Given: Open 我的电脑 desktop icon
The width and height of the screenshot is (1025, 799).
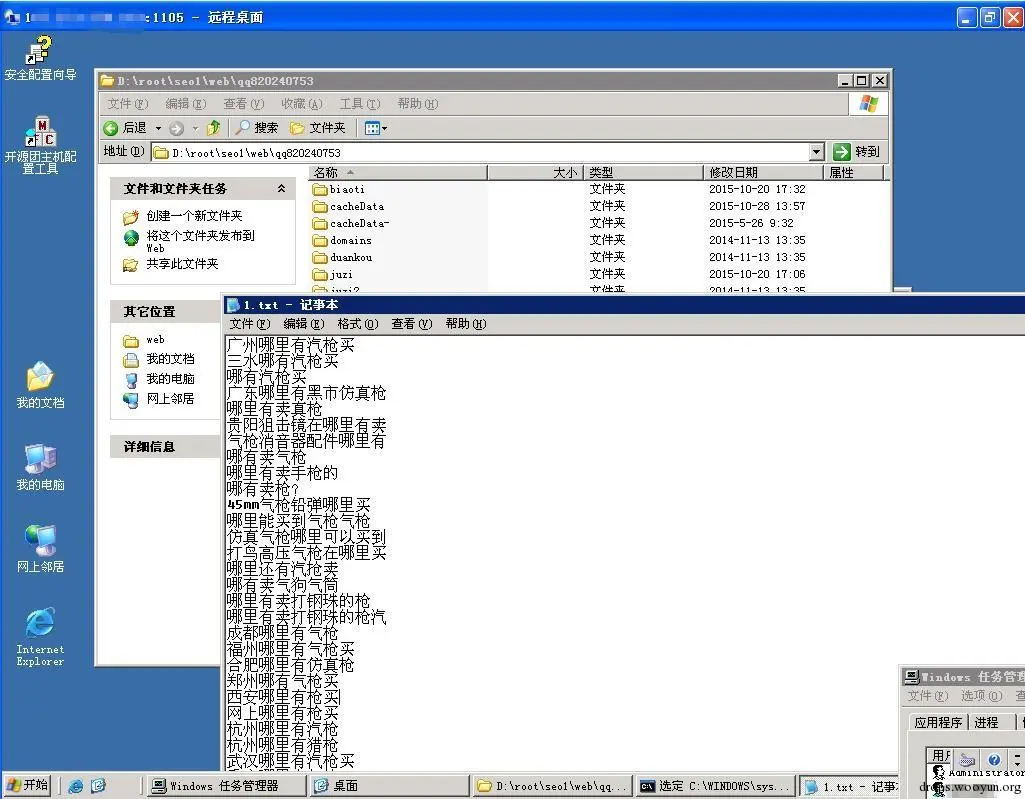Looking at the screenshot, I should [x=40, y=468].
